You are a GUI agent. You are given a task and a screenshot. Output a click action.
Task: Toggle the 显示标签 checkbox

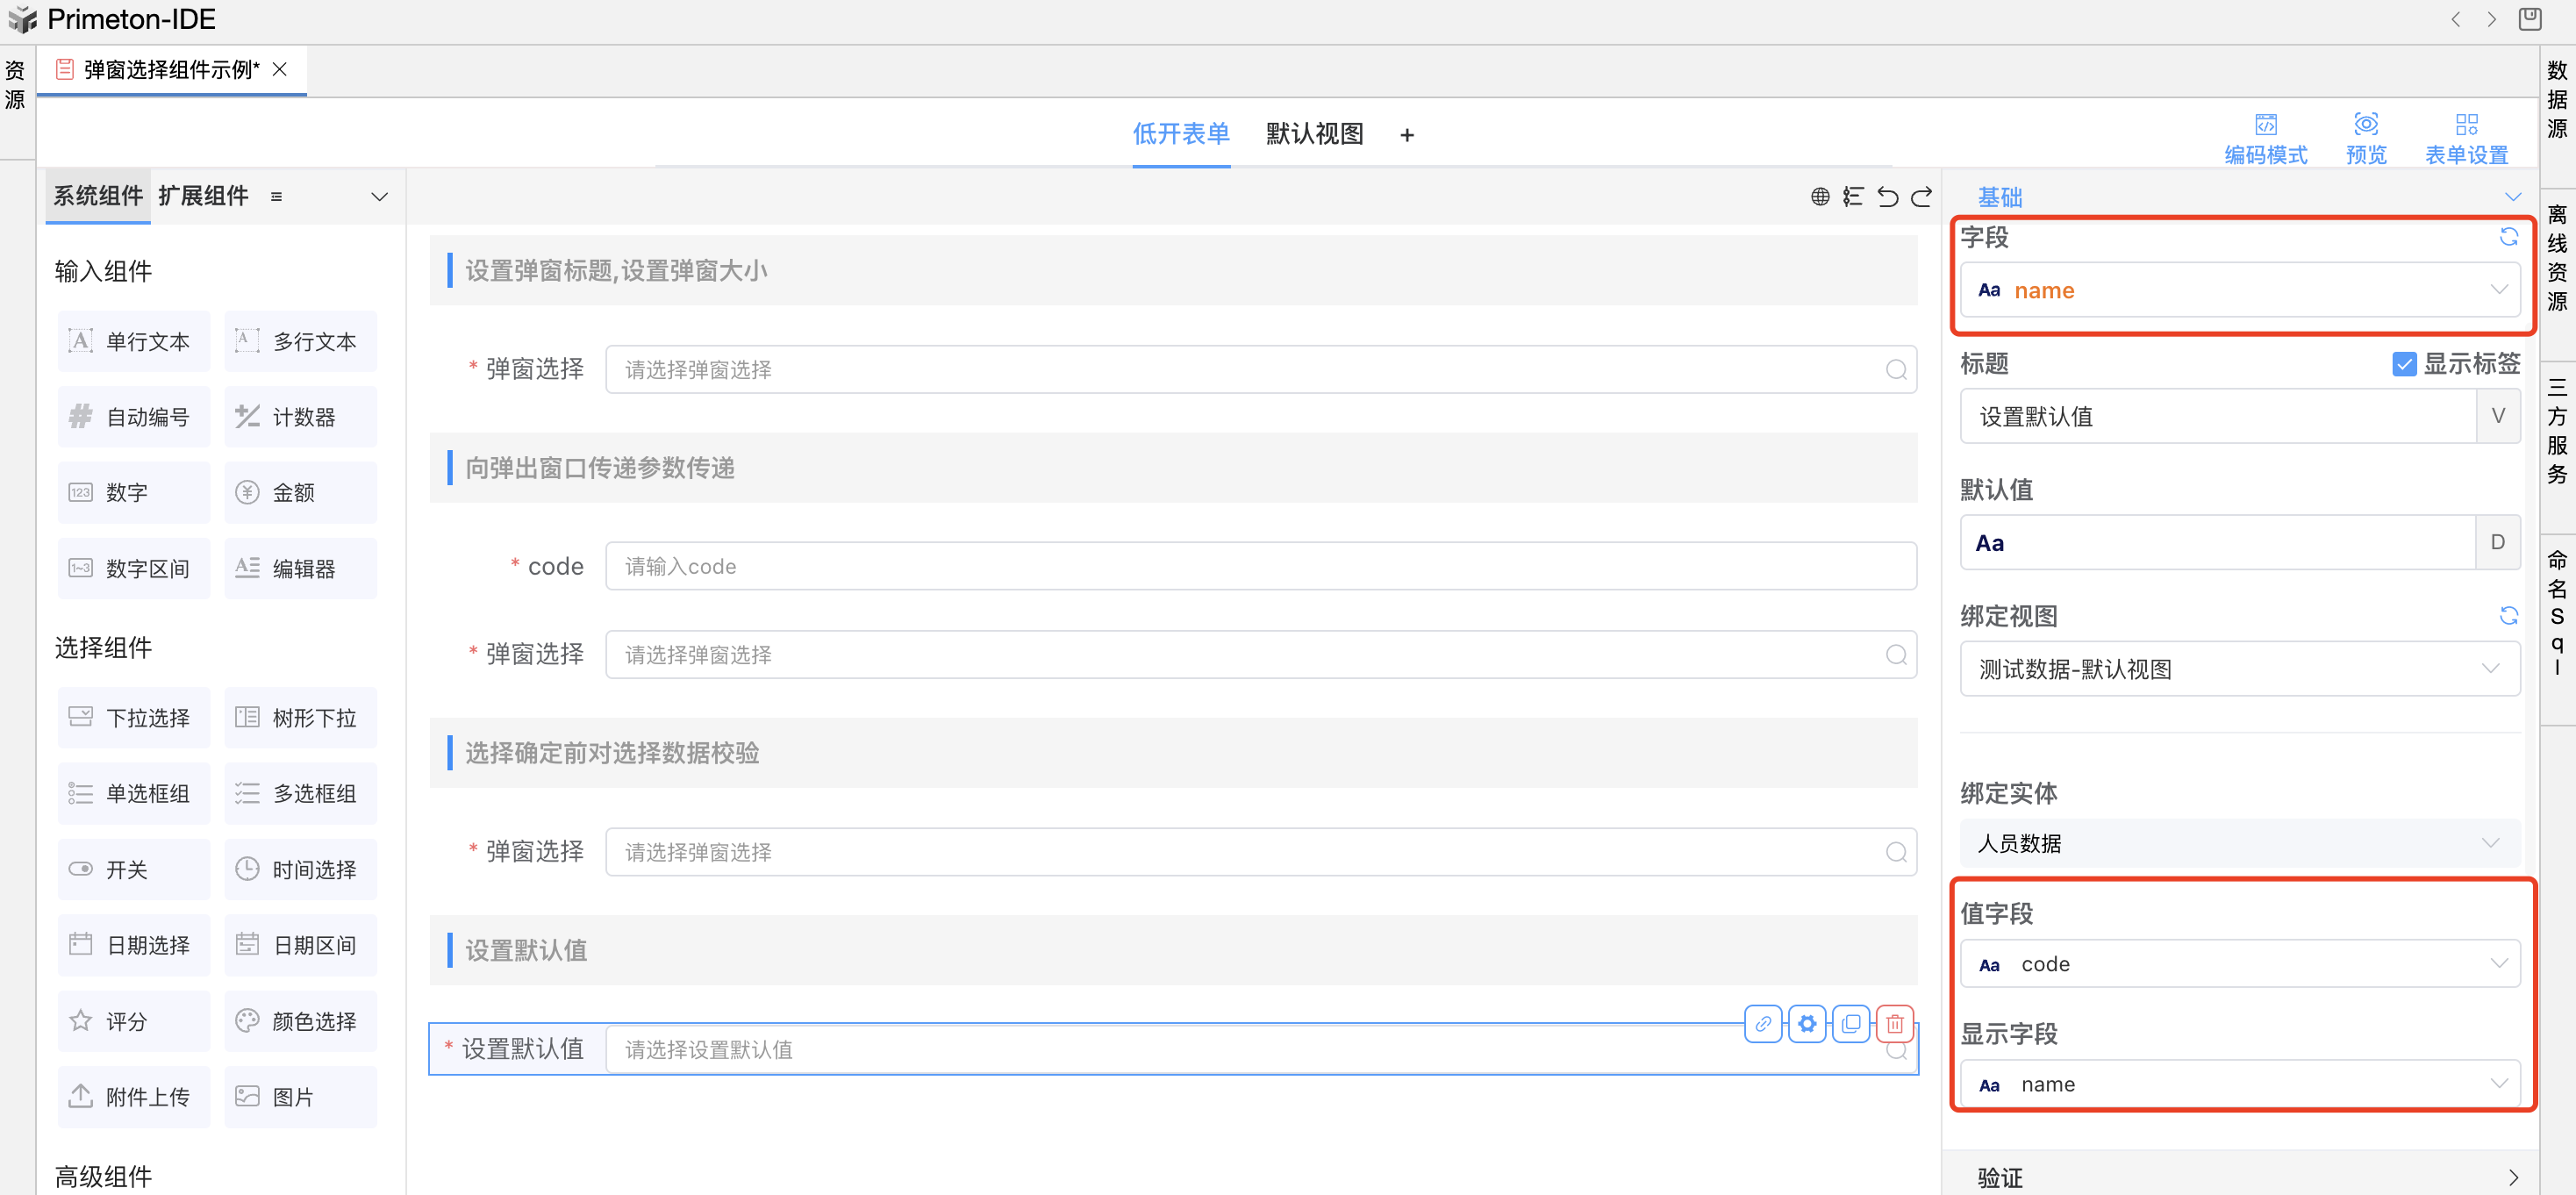2404,364
